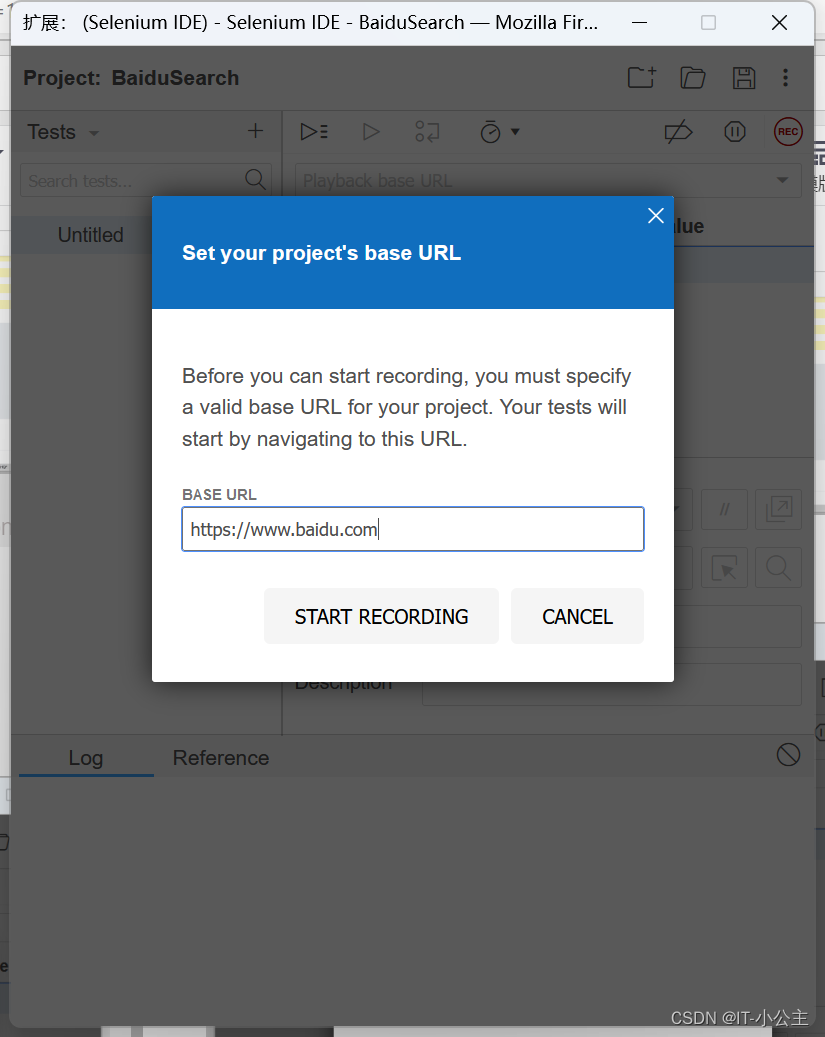Switch to the Log tab

pos(86,758)
